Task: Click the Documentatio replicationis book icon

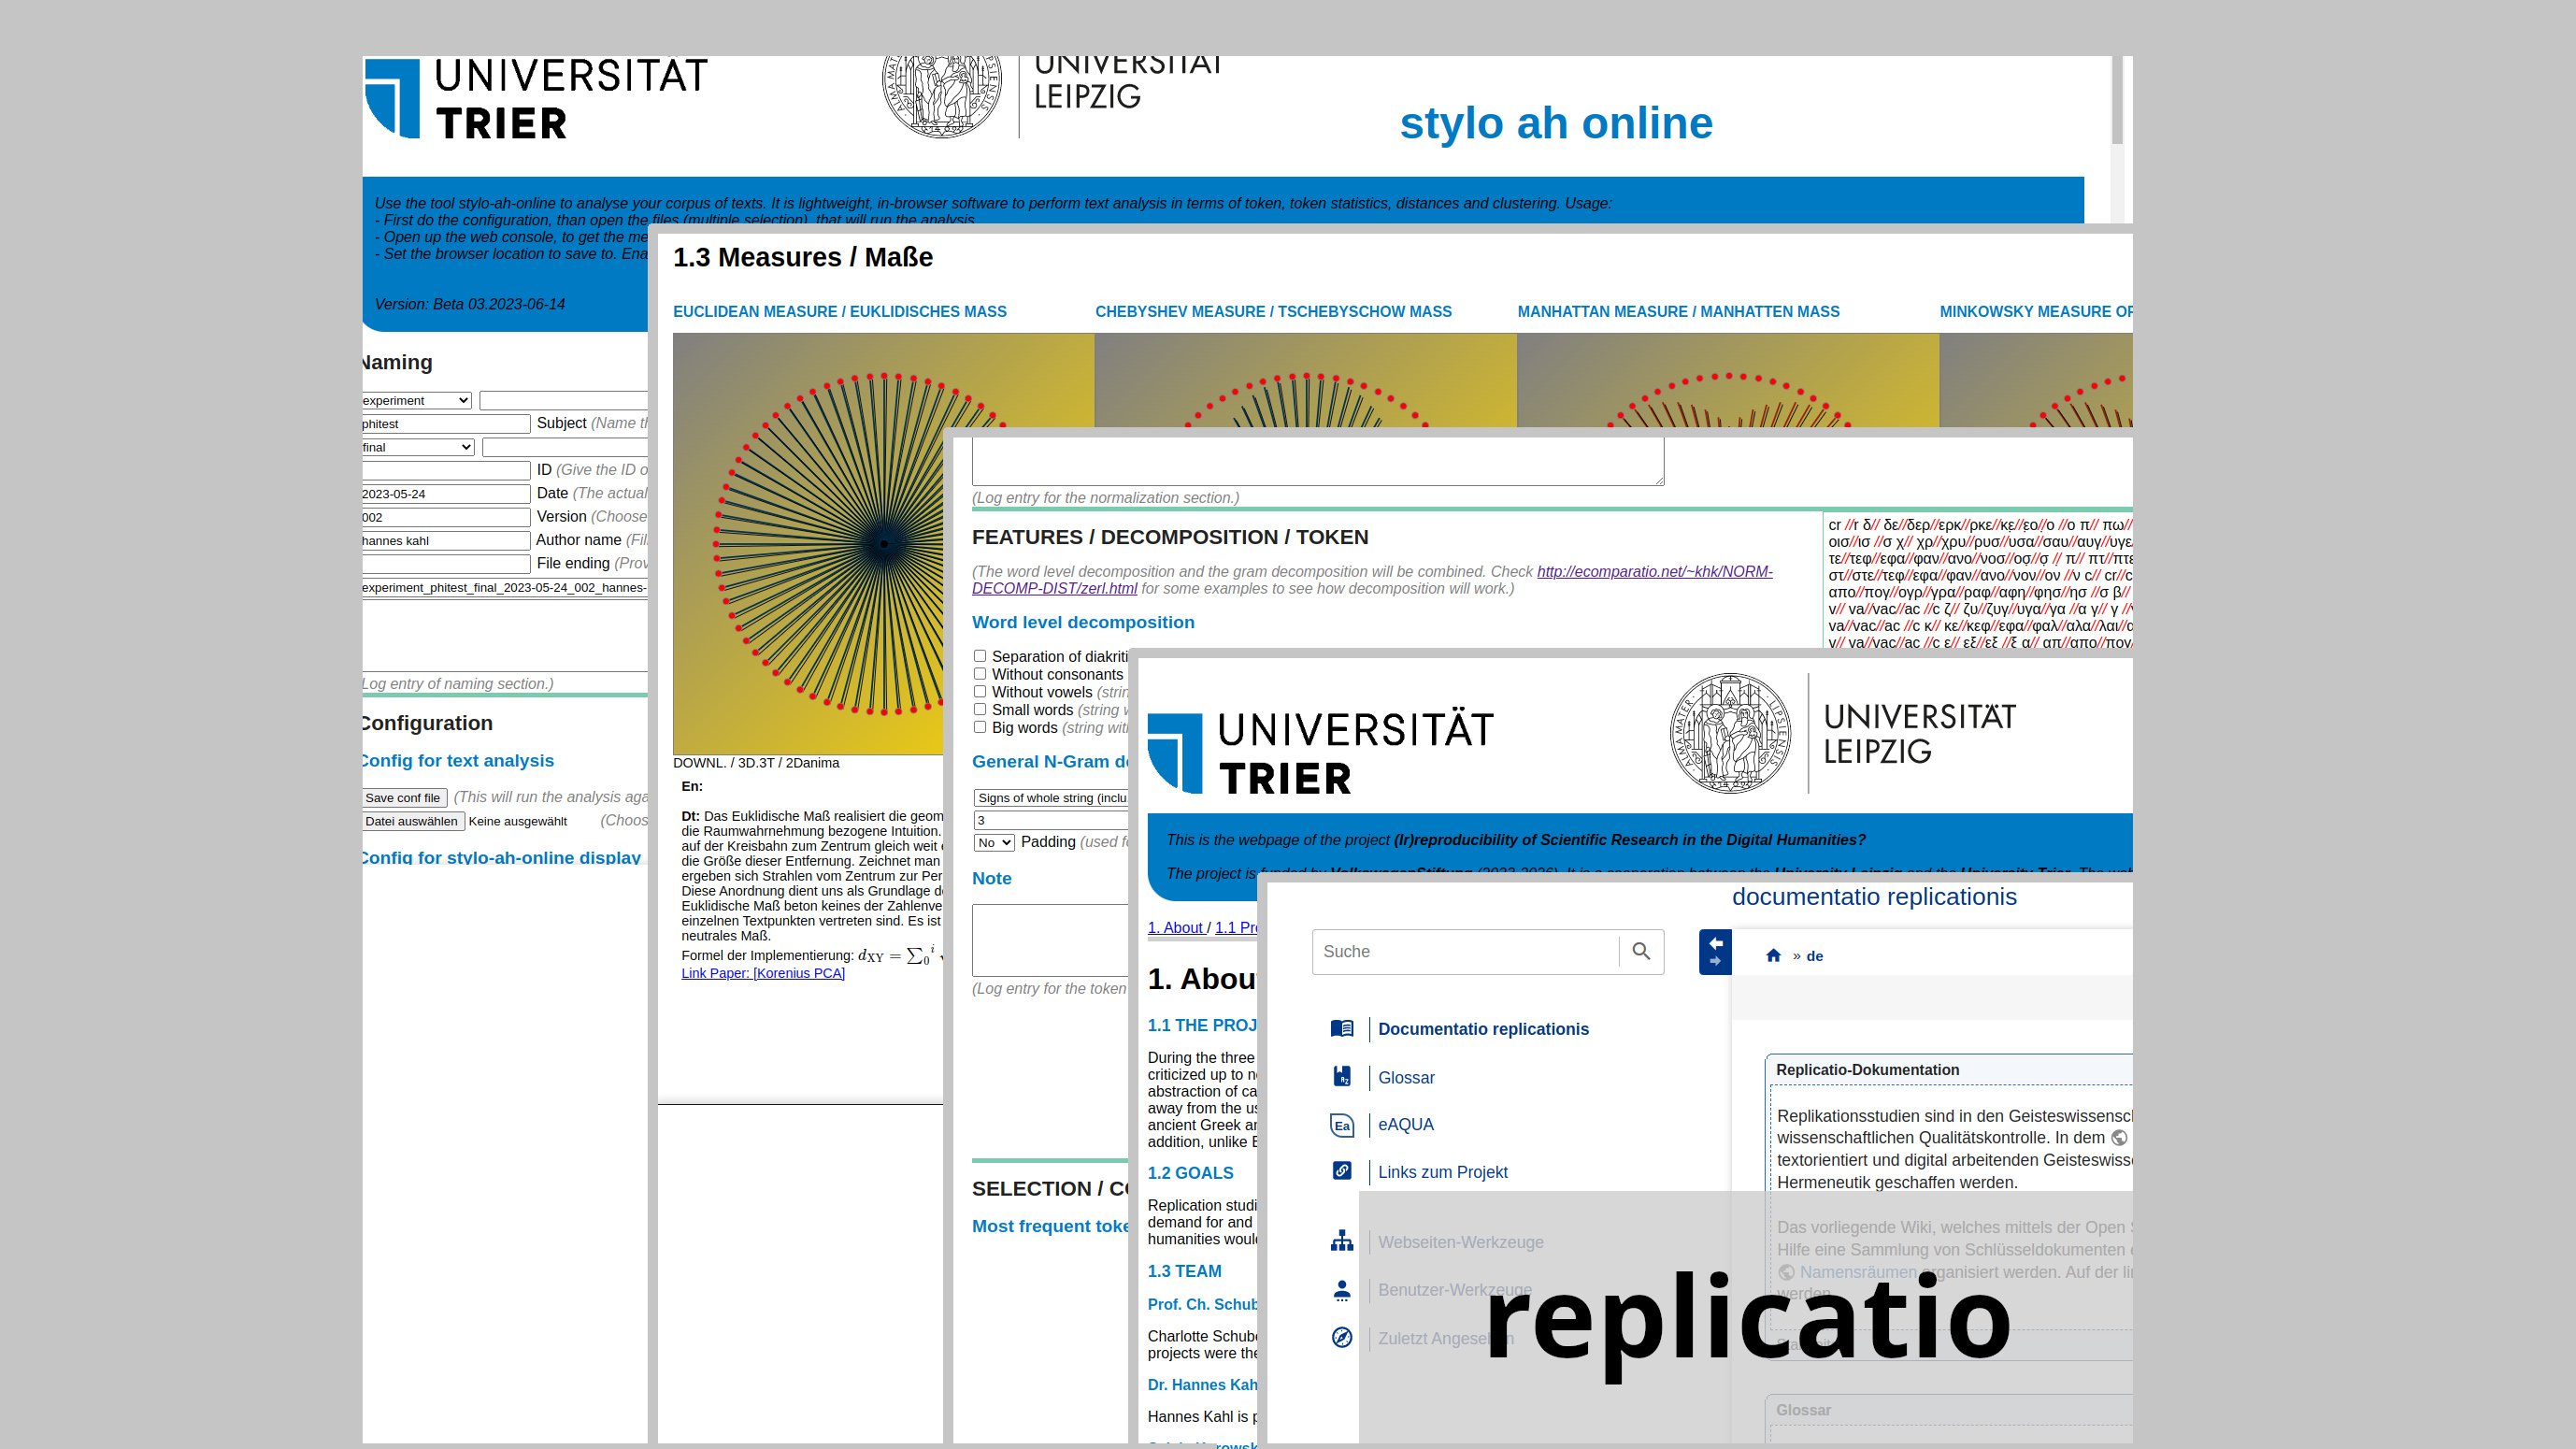Action: coord(1342,1029)
